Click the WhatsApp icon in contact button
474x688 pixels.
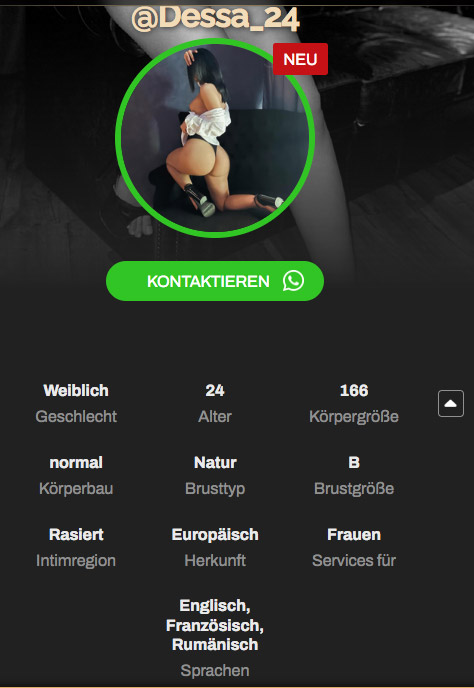pos(293,281)
